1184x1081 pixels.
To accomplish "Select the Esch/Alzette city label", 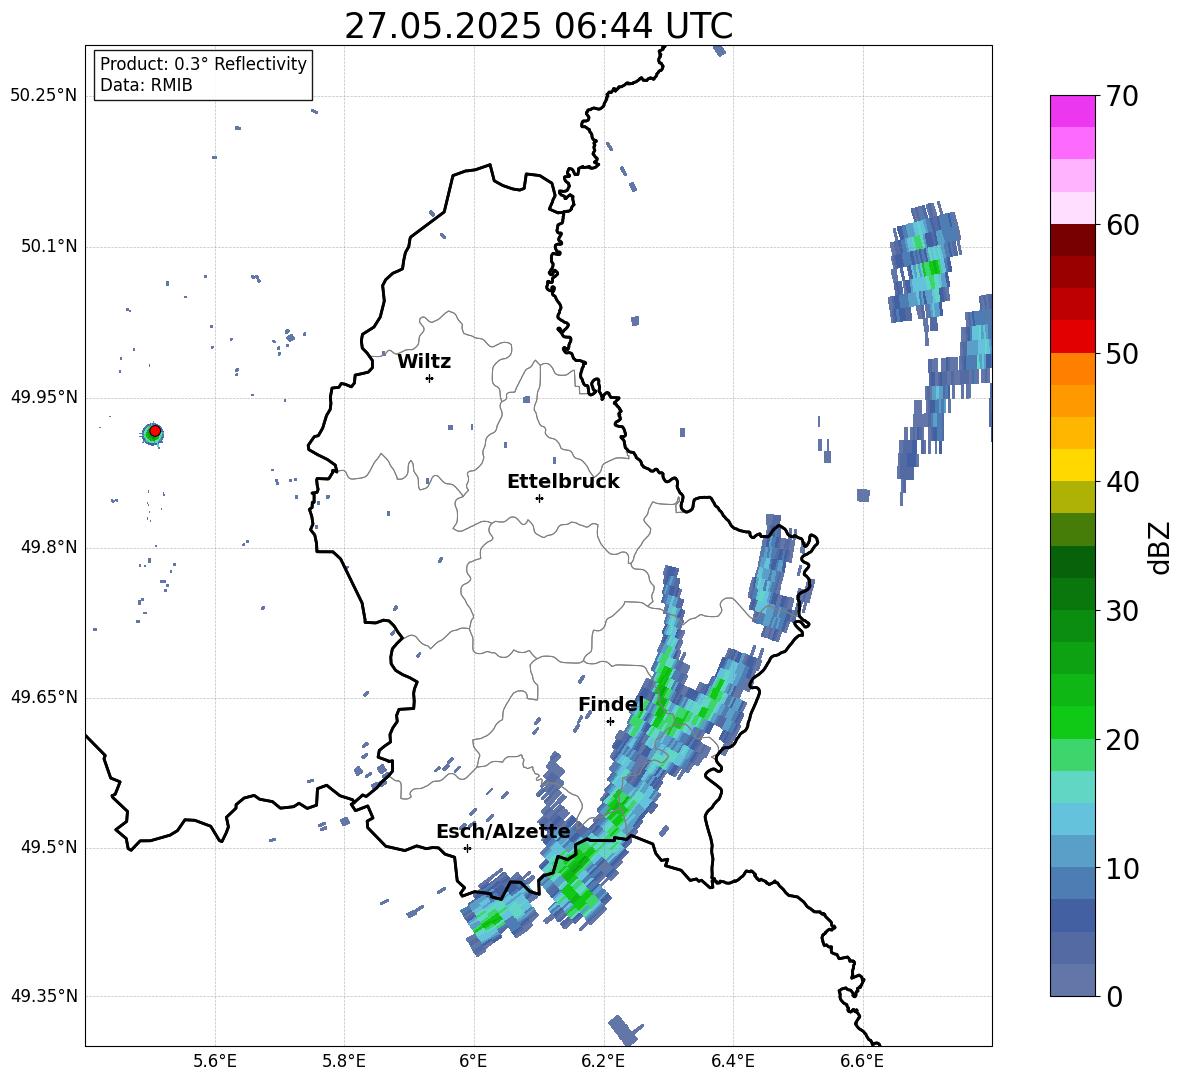I will pyautogui.click(x=503, y=832).
